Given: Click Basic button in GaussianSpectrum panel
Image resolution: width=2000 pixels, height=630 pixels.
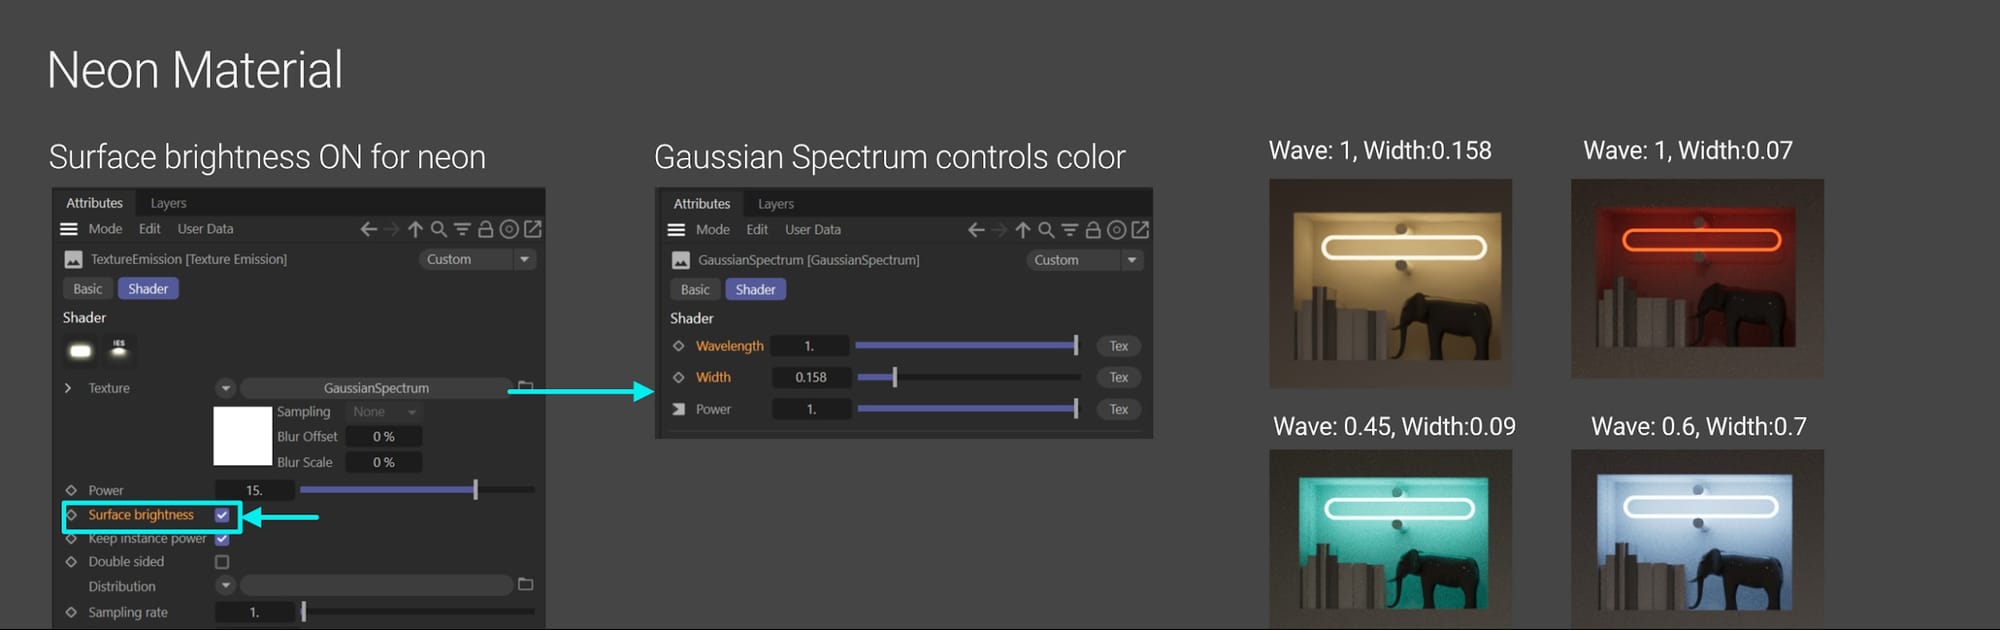Looking at the screenshot, I should [695, 290].
